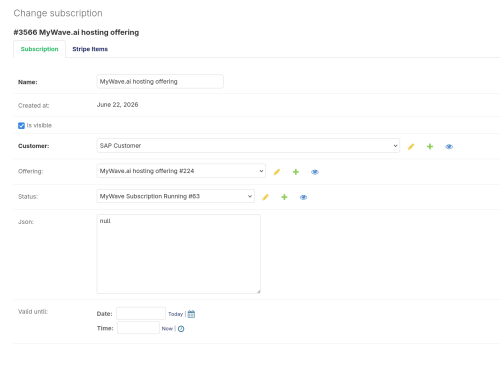Viewport: 500px width, 368px height.
Task: Click the Today link for Valid until
Action: [x=175, y=314]
